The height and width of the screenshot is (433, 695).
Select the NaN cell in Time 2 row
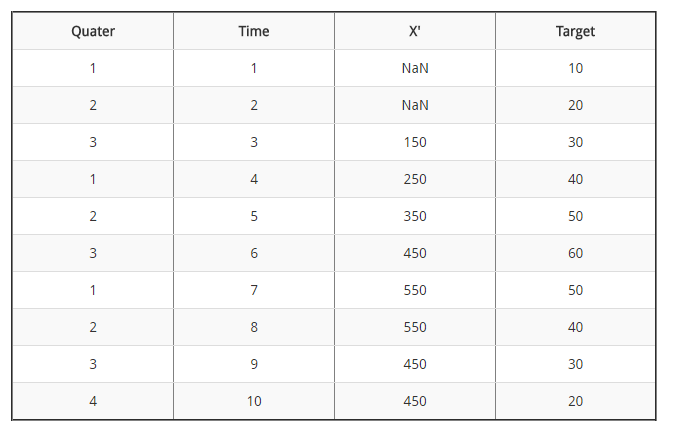point(415,105)
